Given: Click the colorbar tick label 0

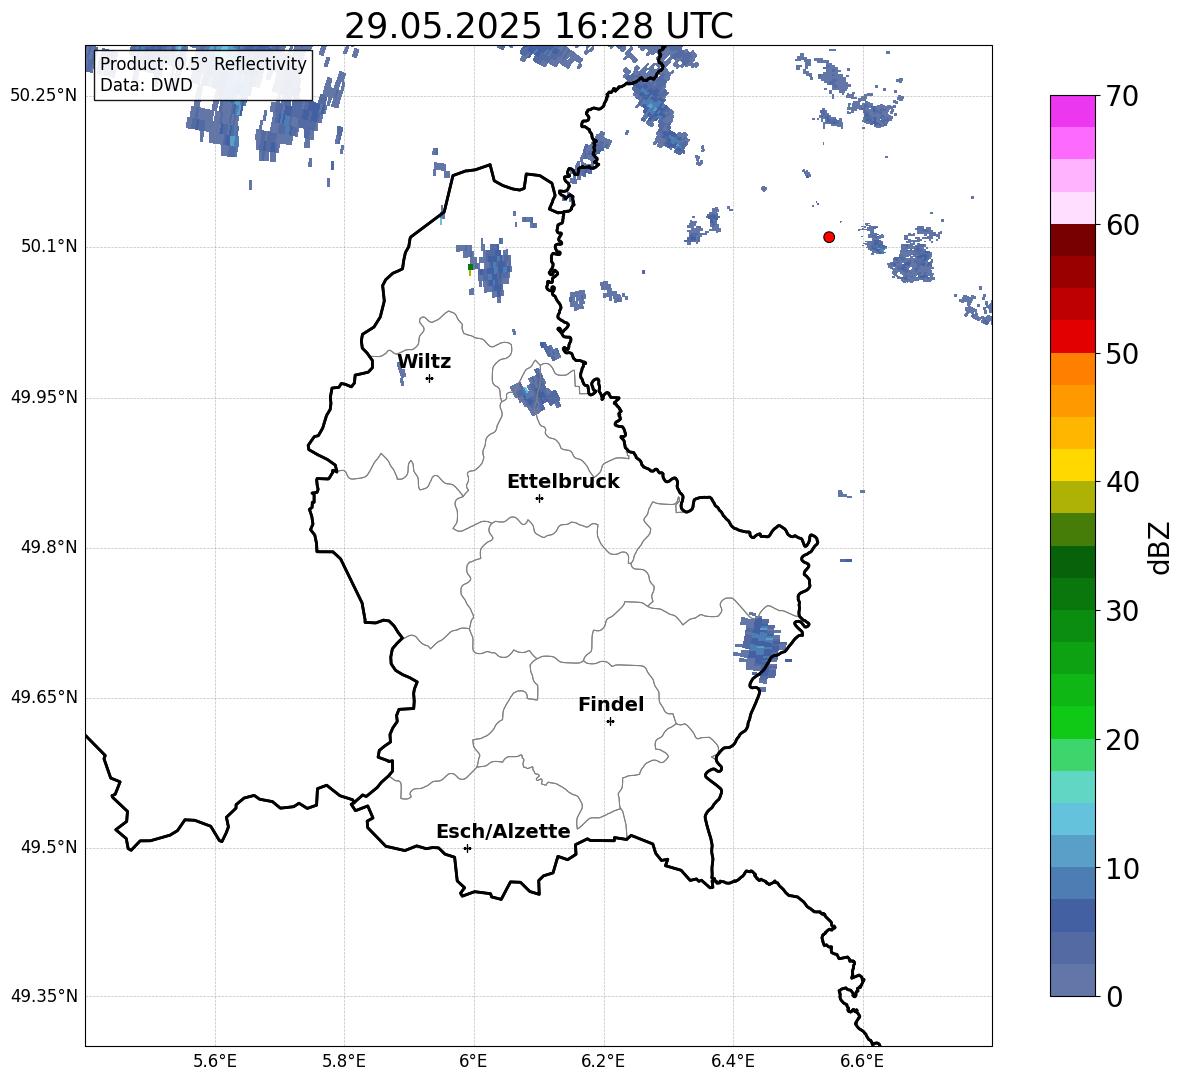Looking at the screenshot, I should point(1115,996).
